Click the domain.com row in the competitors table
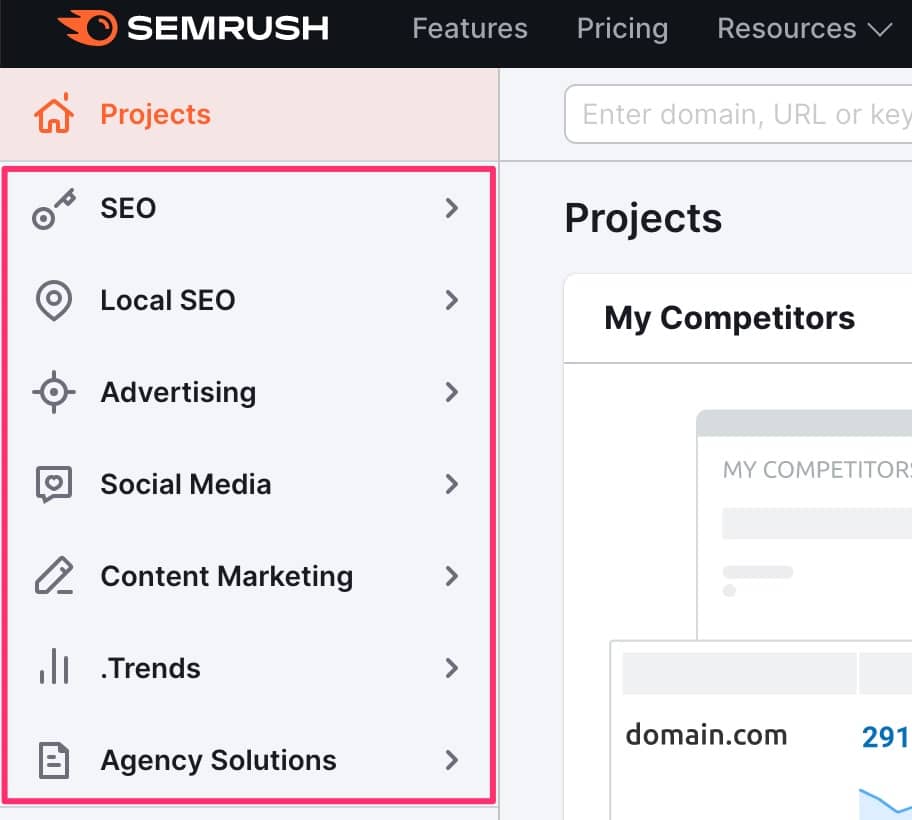This screenshot has width=912, height=820. 706,735
